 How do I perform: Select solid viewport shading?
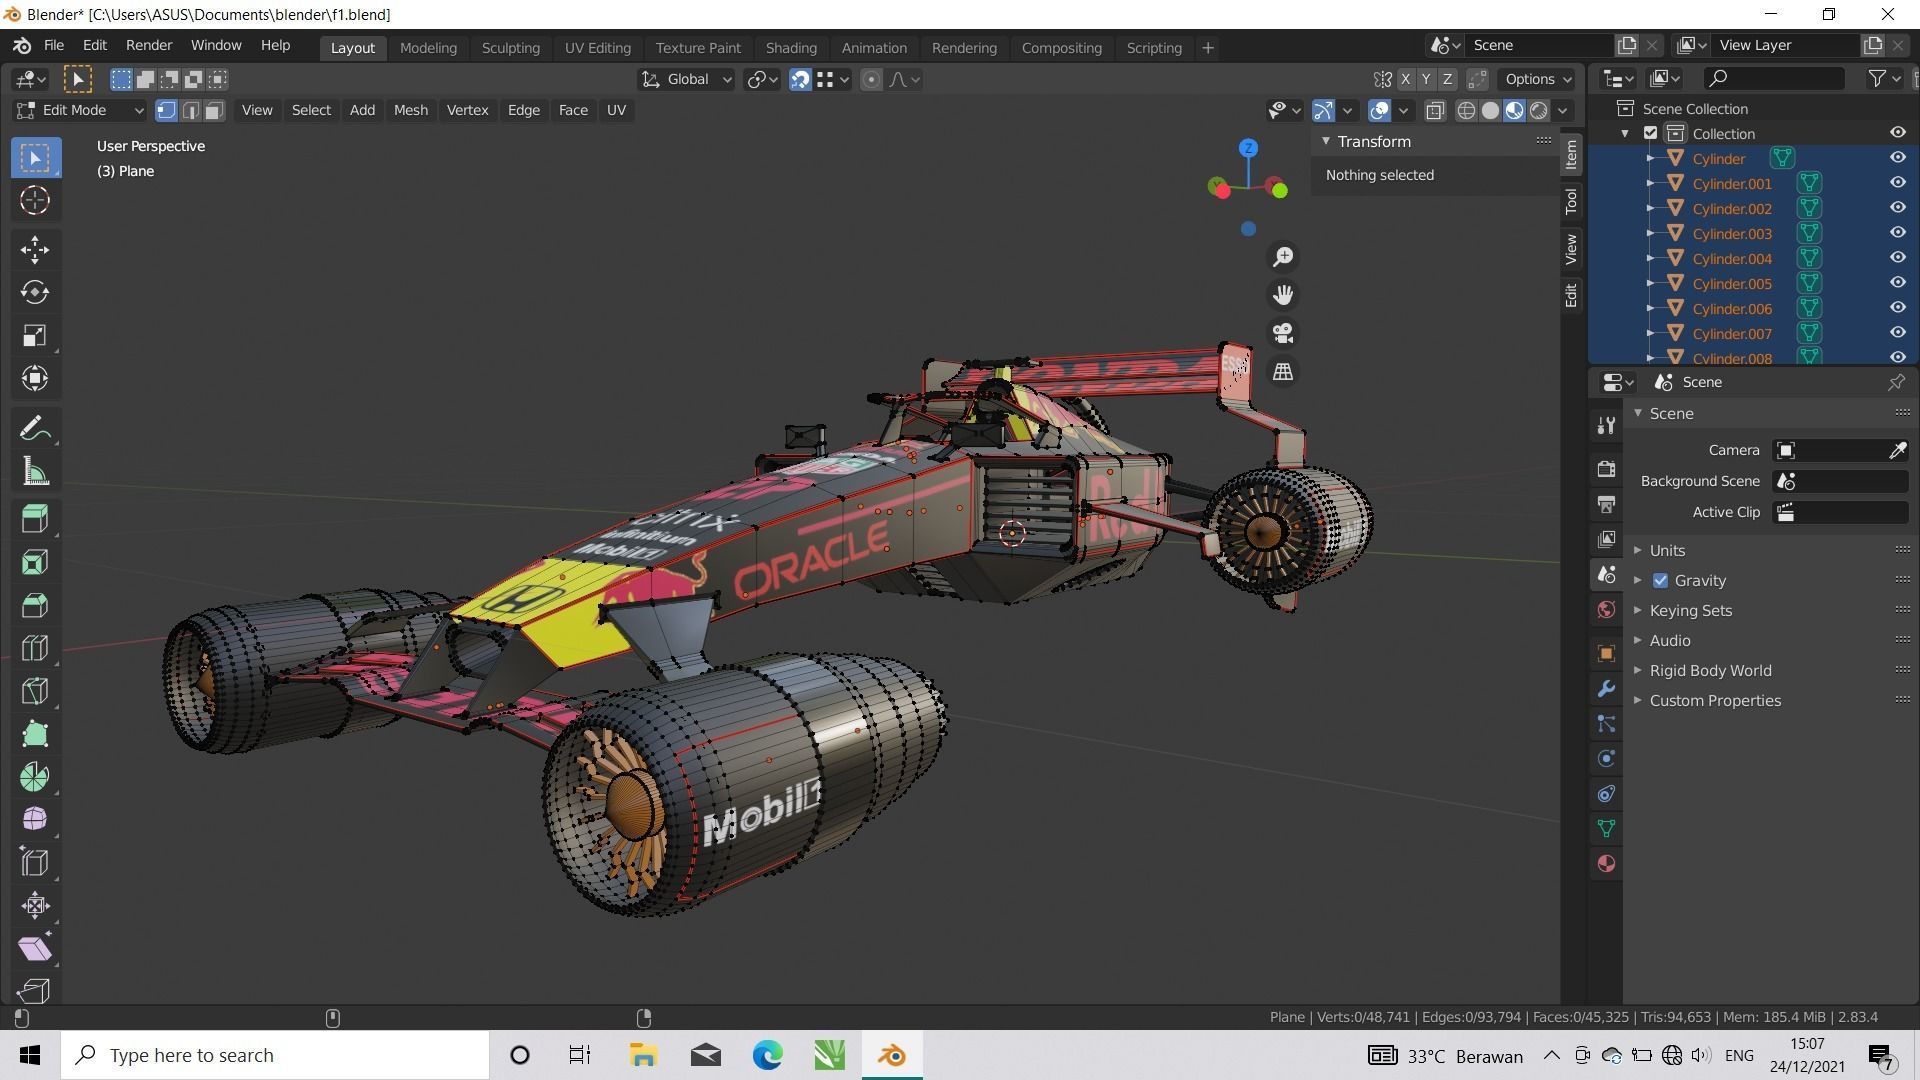[1490, 111]
